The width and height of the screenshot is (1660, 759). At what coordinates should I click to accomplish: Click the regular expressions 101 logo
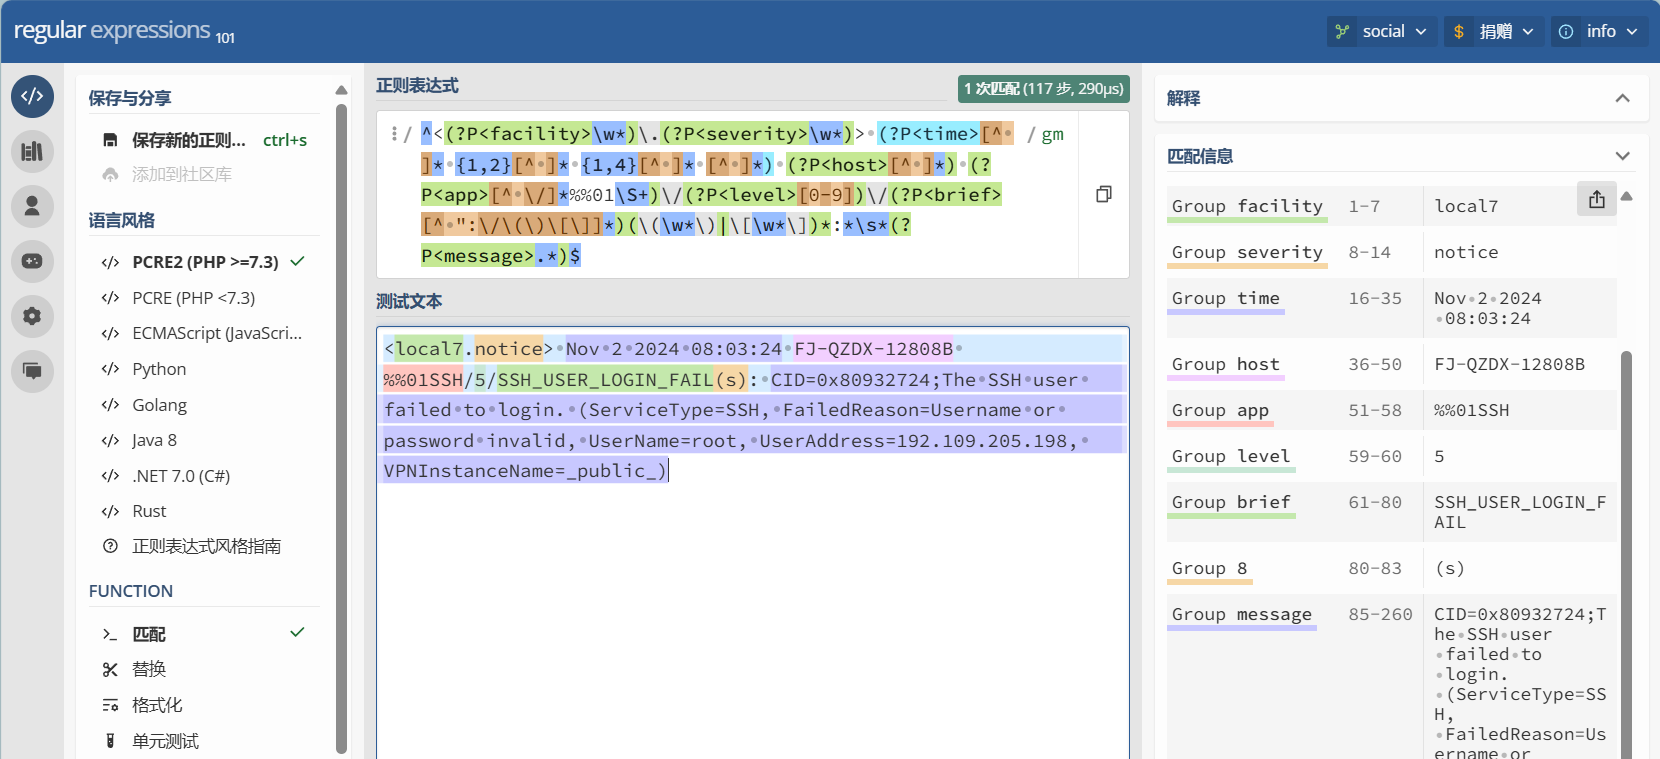124,32
